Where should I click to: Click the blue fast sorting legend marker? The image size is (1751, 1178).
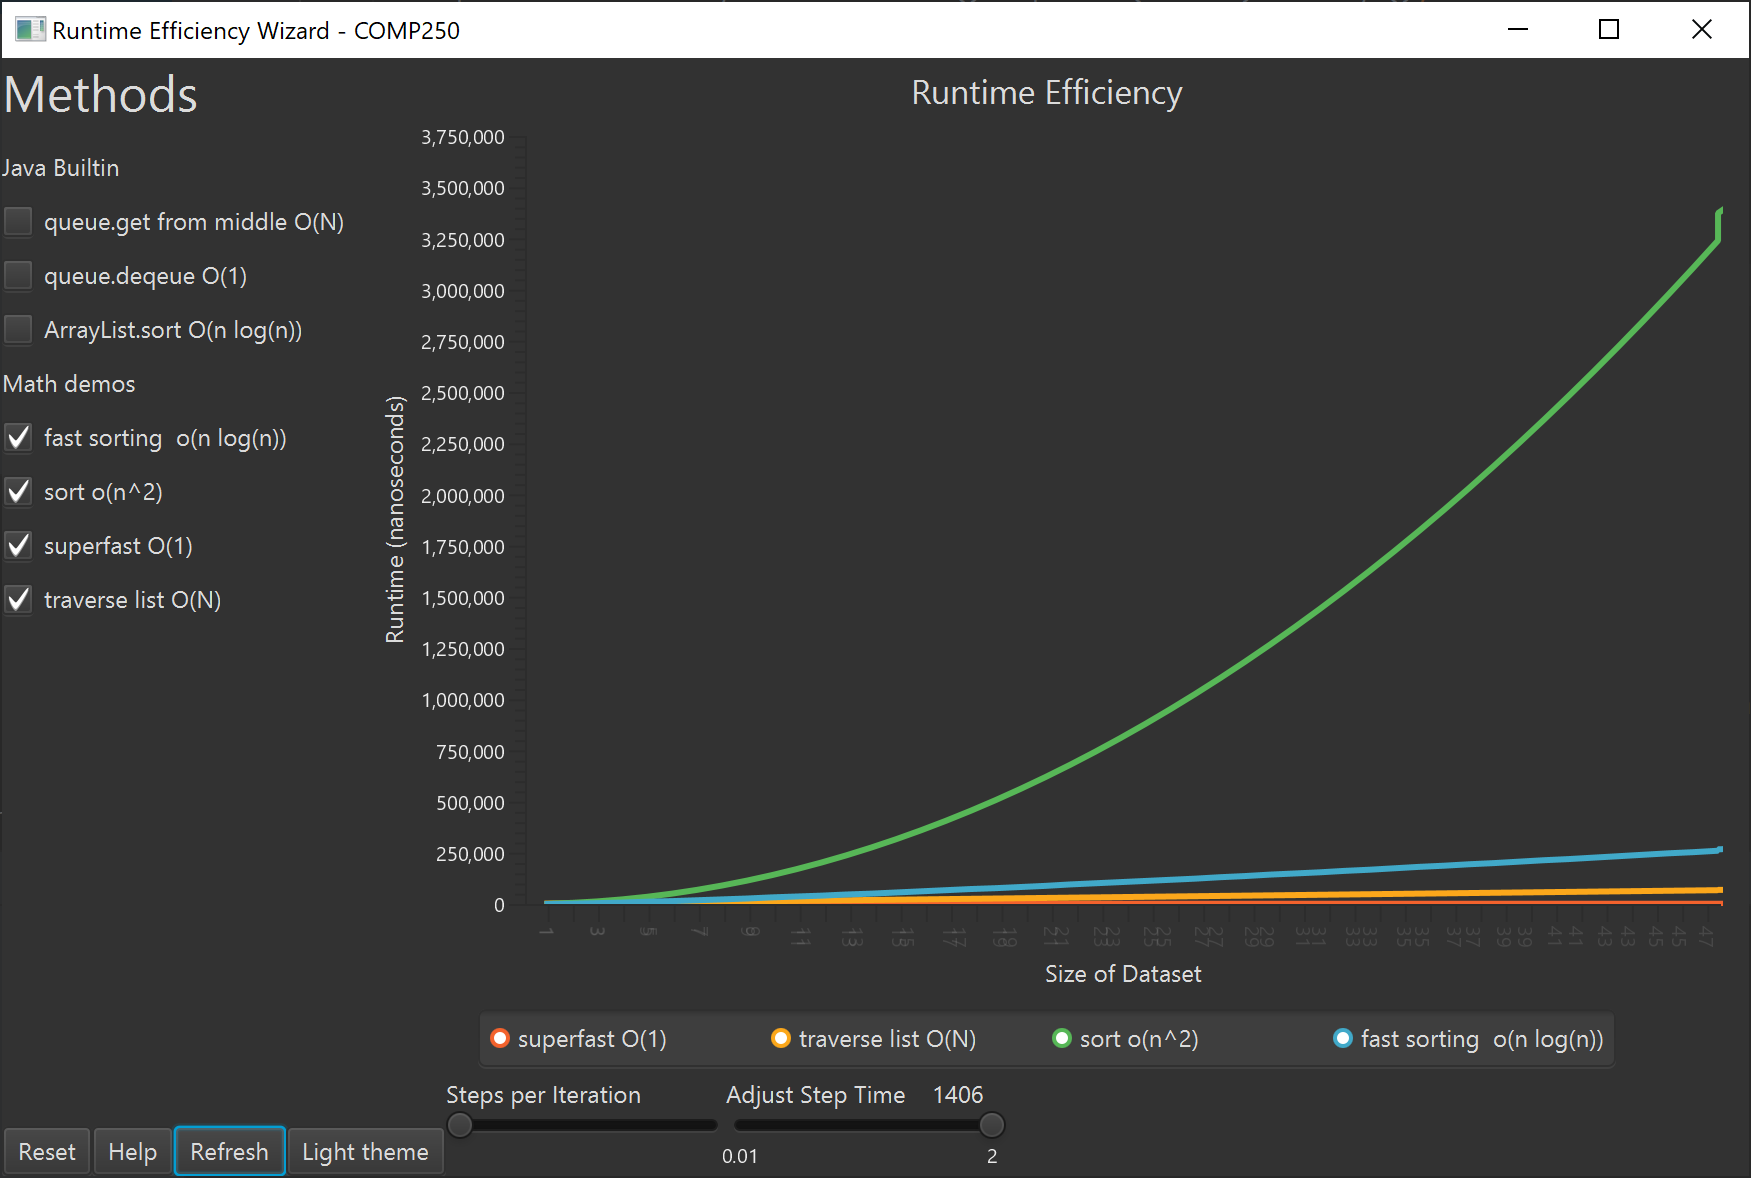pyautogui.click(x=1341, y=1039)
